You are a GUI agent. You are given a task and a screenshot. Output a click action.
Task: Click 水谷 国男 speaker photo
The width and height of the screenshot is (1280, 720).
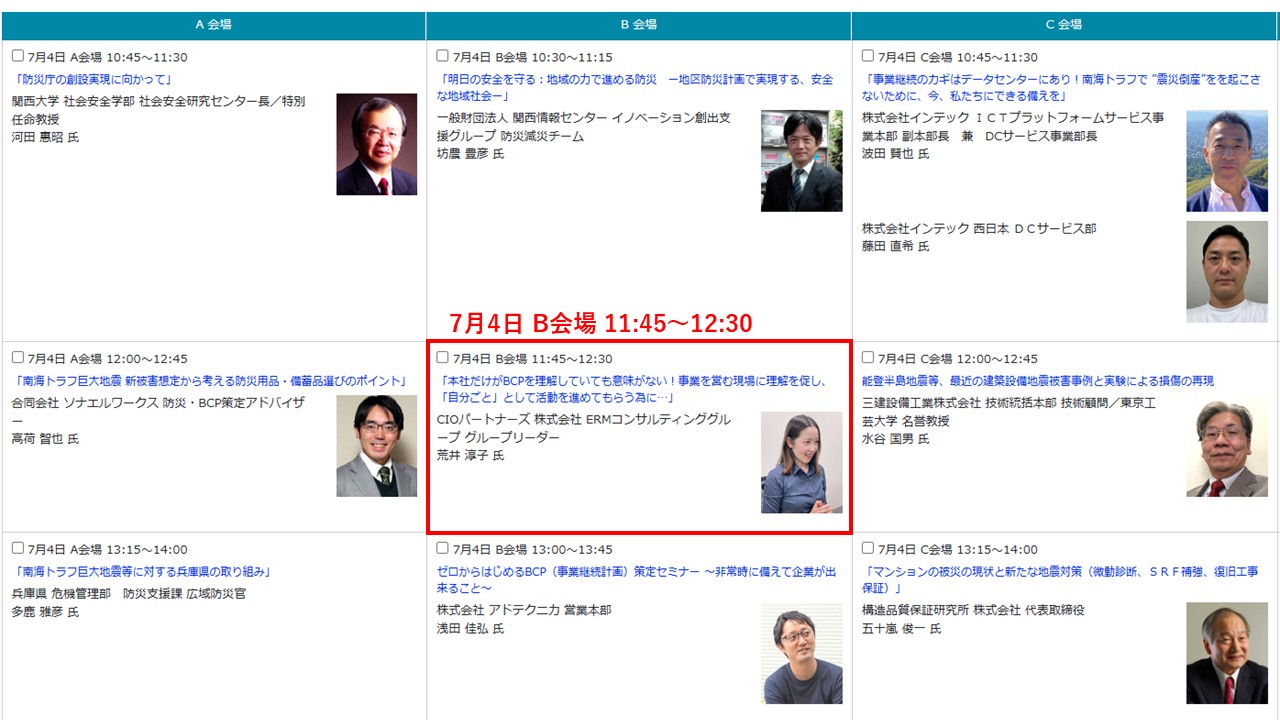1227,446
